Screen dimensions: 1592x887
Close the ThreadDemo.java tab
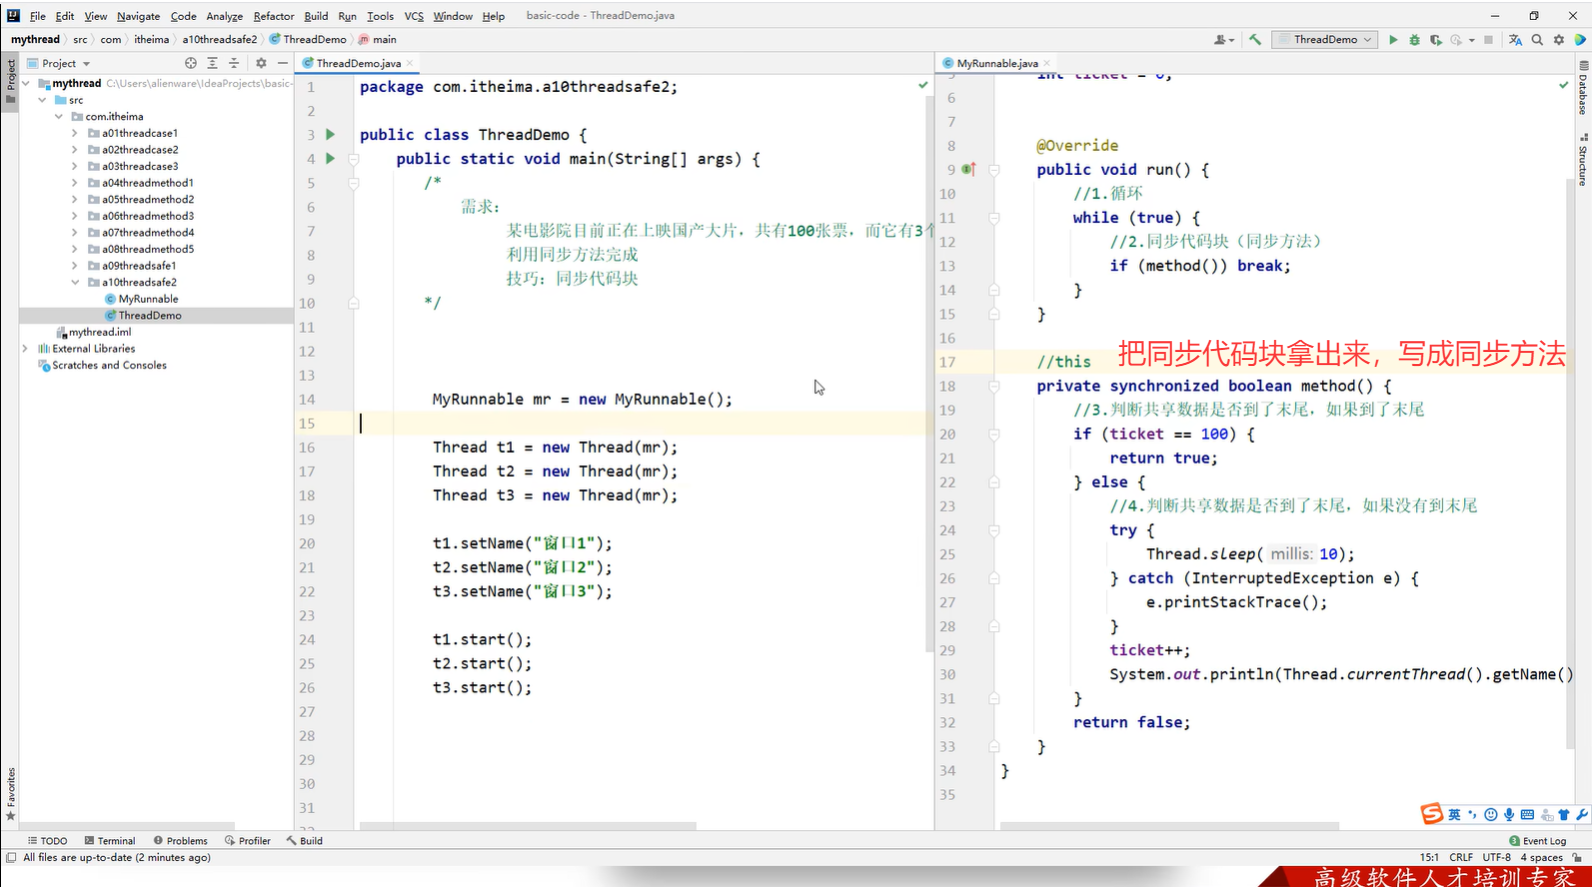410,63
